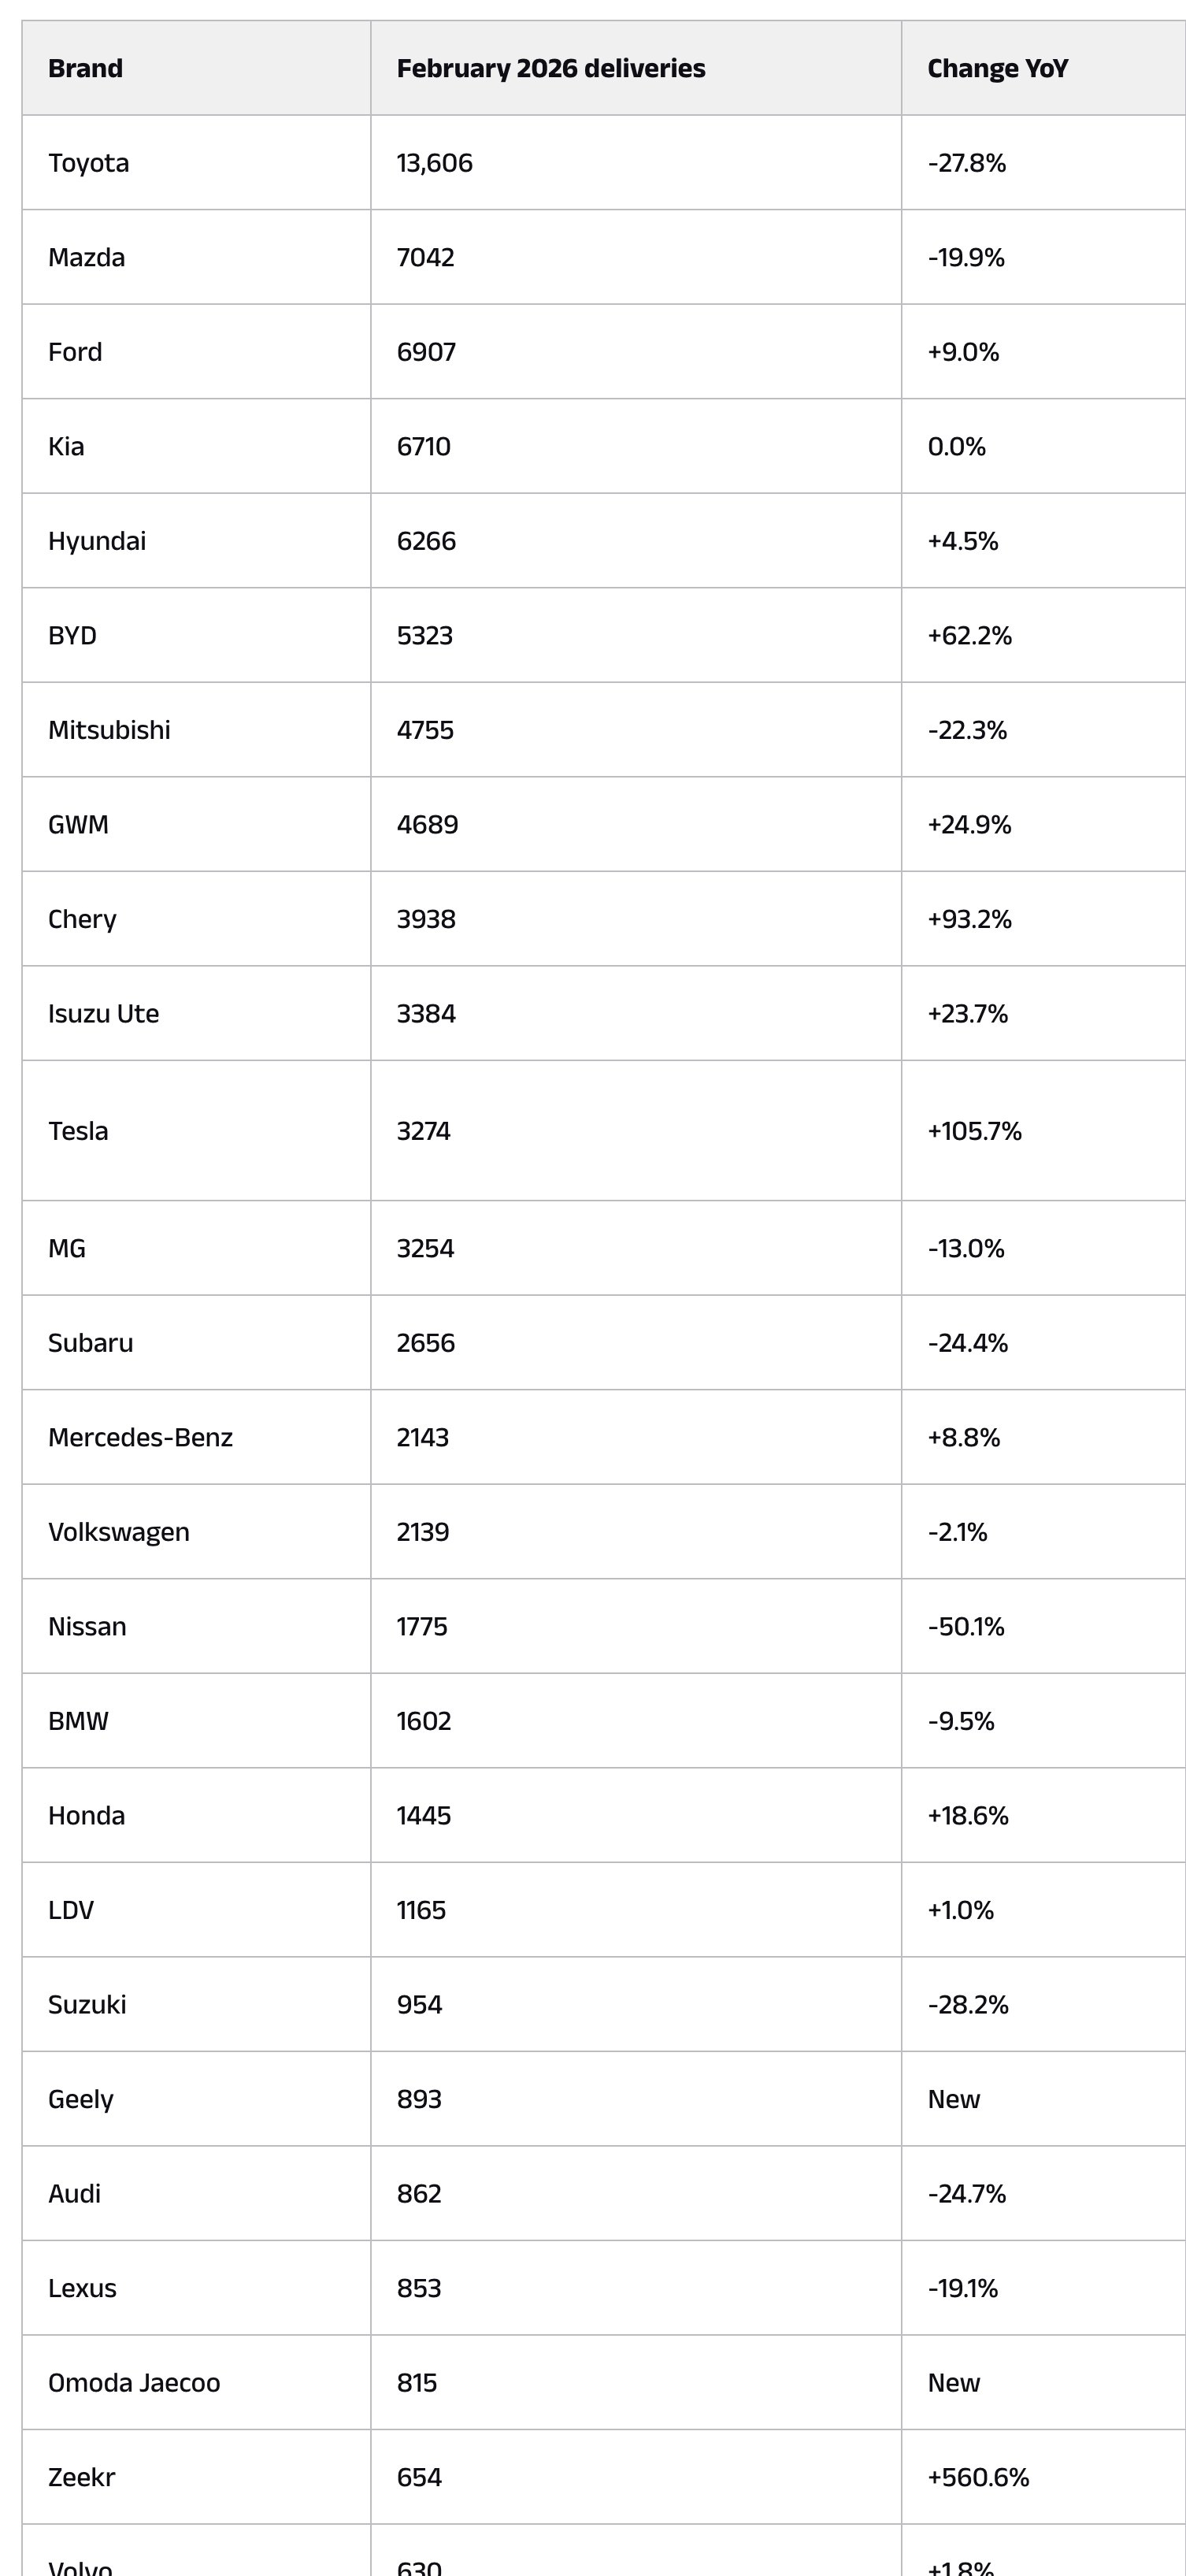This screenshot has height=2576, width=1186.
Task: Click Toyota's 13,606 deliveries figure
Action: (434, 163)
